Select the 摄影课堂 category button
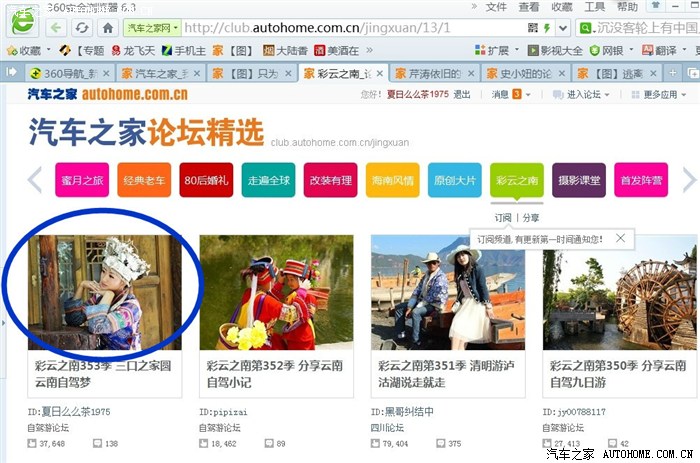Screen dimensions: 700x463 pos(579,180)
